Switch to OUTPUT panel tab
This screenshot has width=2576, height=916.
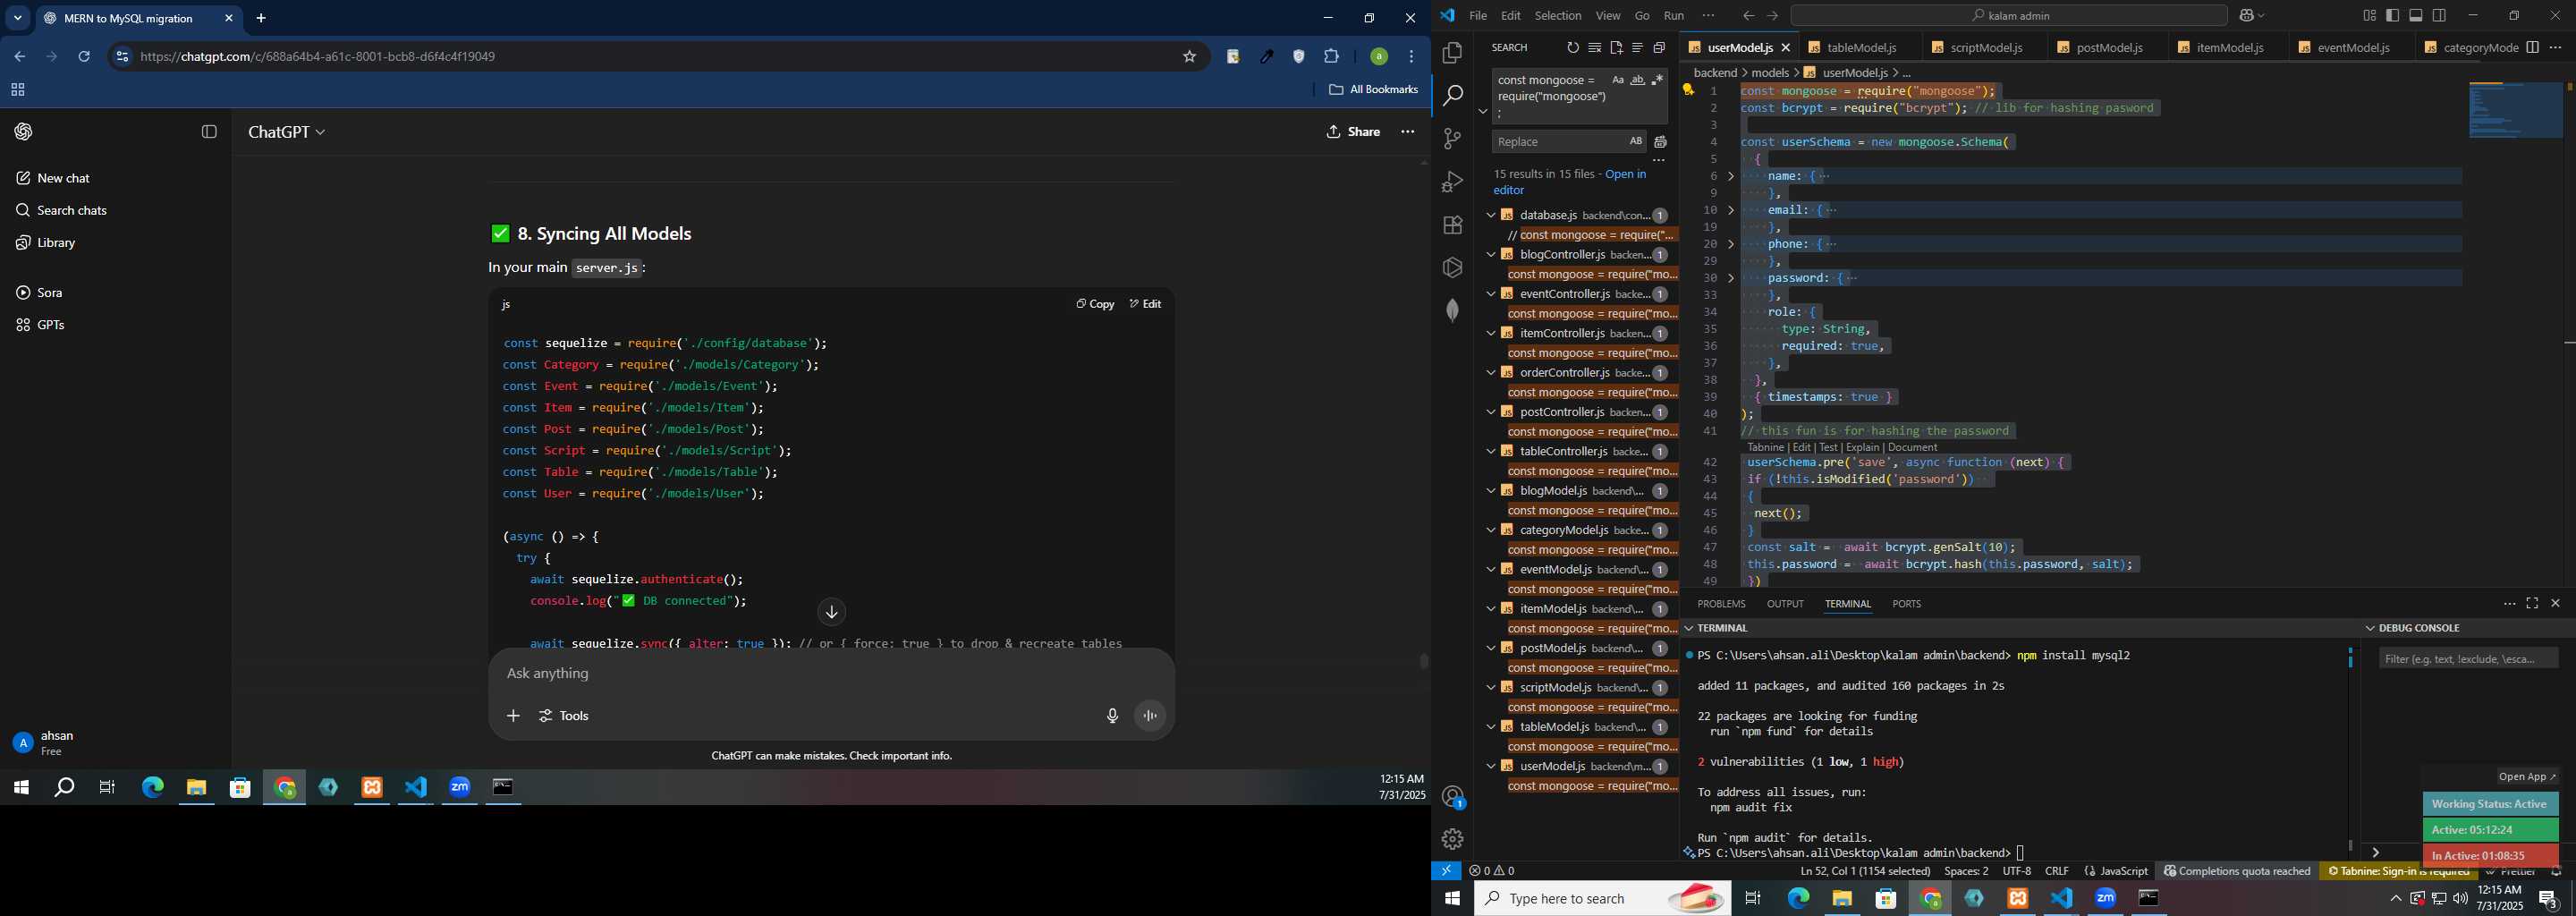point(1785,604)
